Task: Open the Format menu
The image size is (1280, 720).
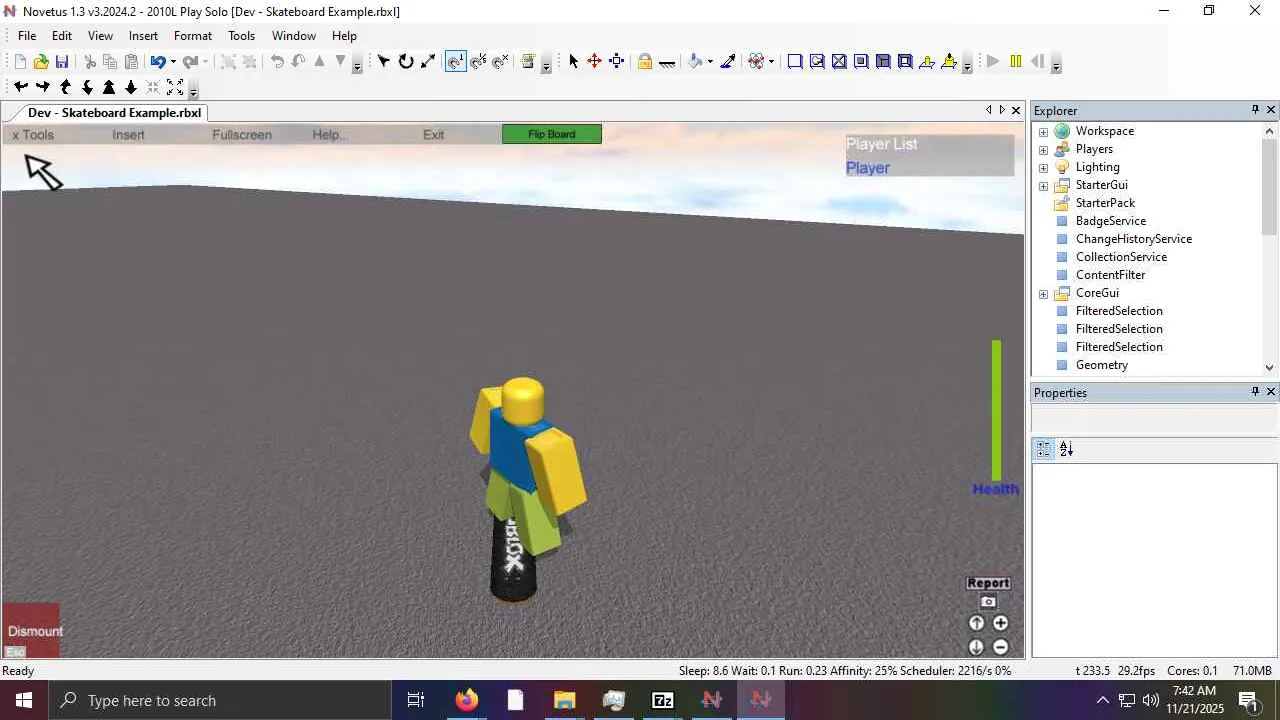Action: (193, 36)
